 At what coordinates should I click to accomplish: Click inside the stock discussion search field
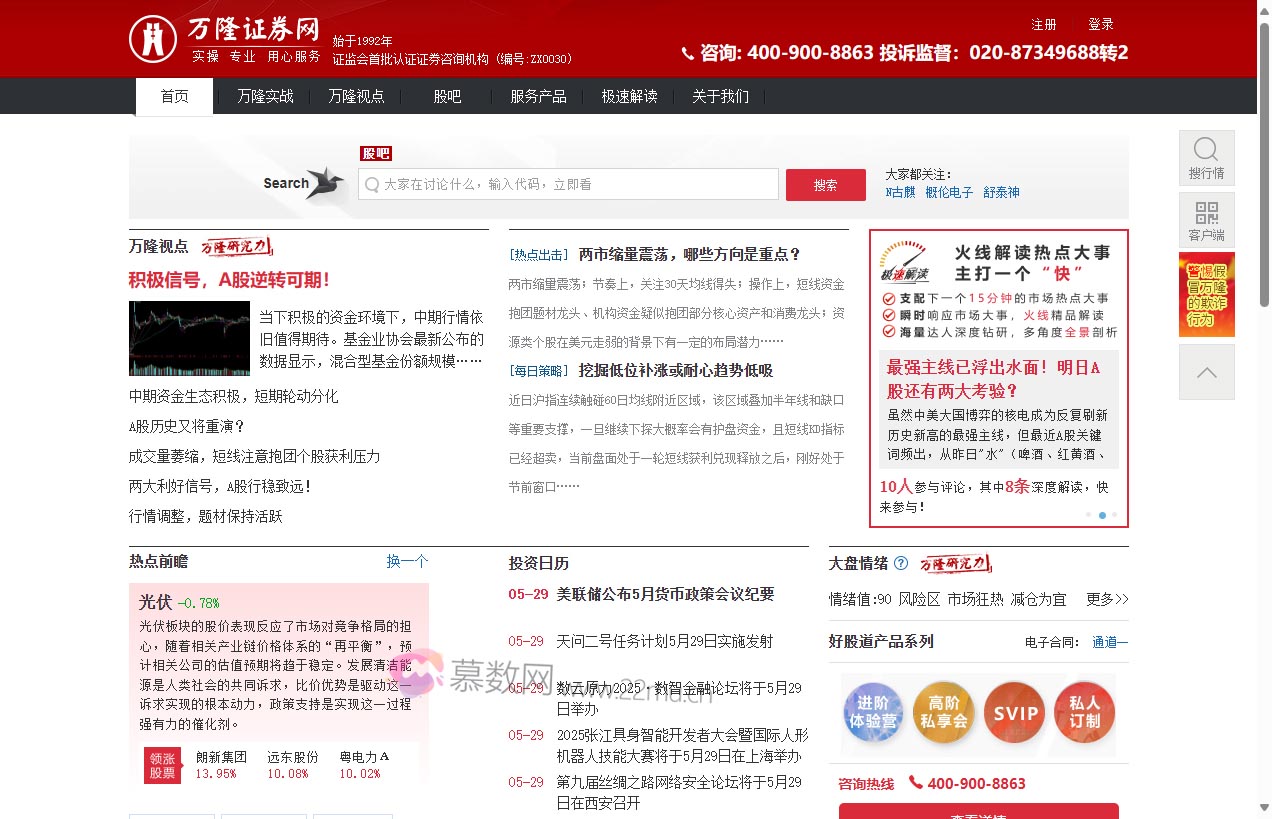pyautogui.click(x=568, y=184)
